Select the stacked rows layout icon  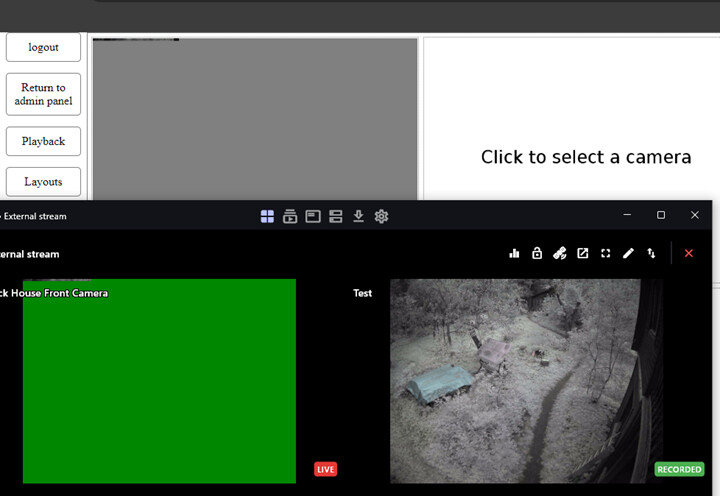point(336,216)
